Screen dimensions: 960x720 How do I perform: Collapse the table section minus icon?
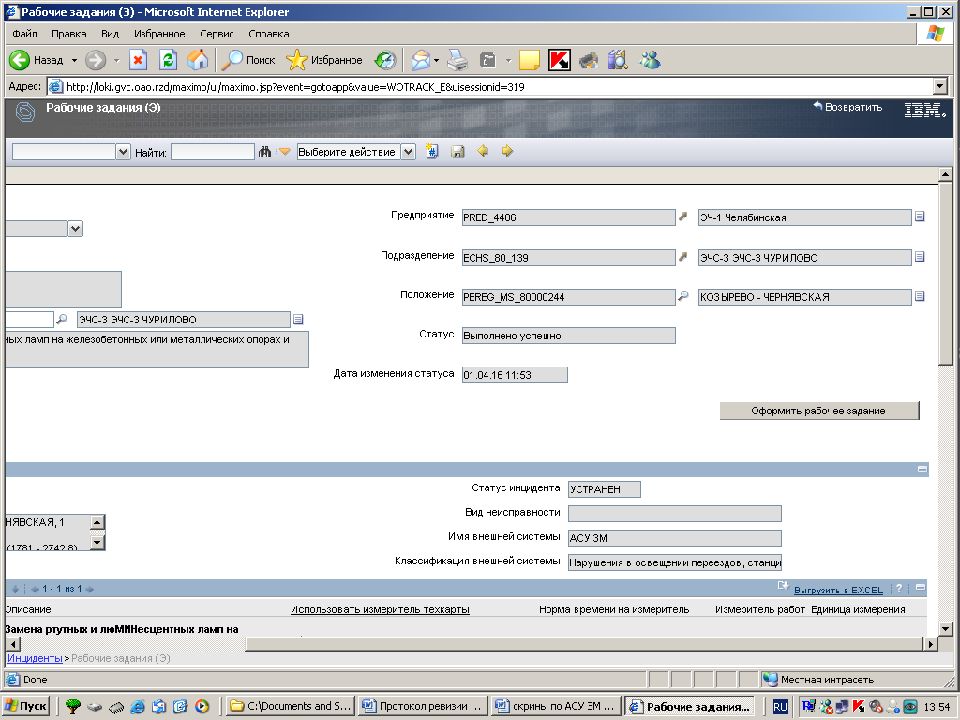coord(920,588)
